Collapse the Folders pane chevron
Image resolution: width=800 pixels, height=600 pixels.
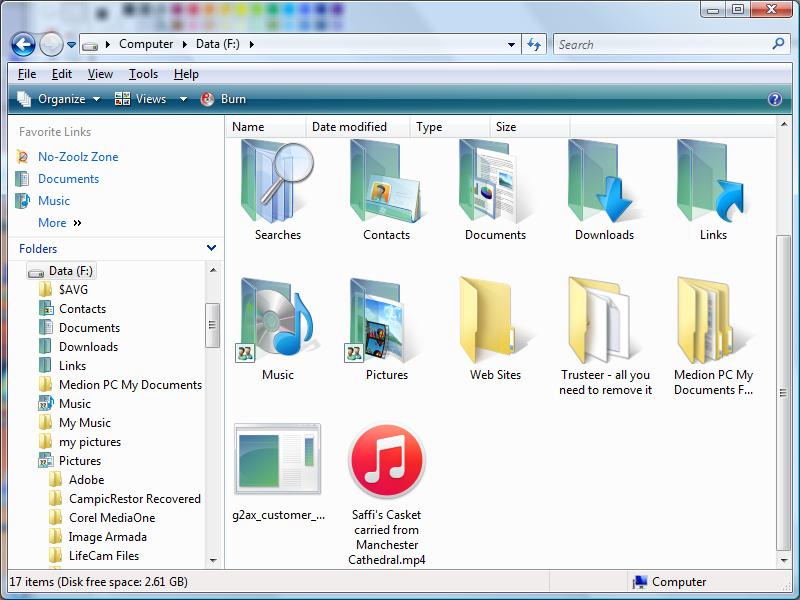coord(211,248)
